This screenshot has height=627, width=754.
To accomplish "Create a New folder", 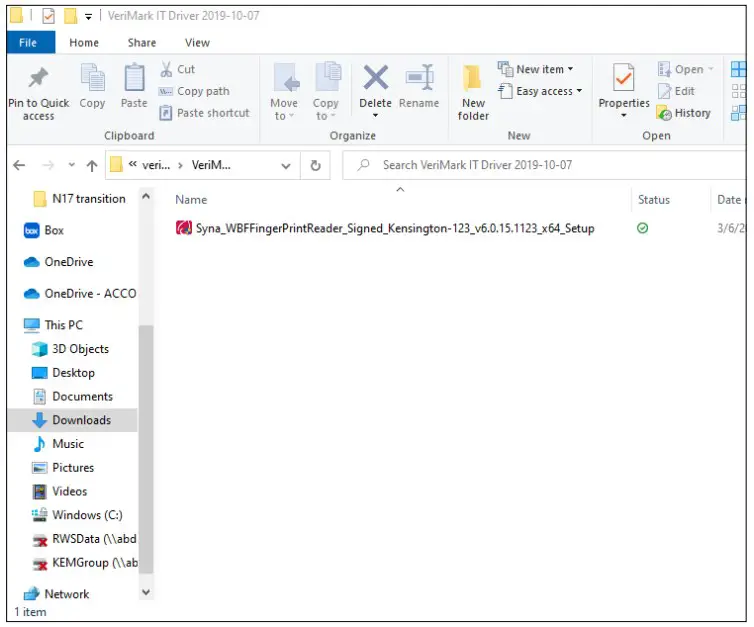I will point(473,92).
